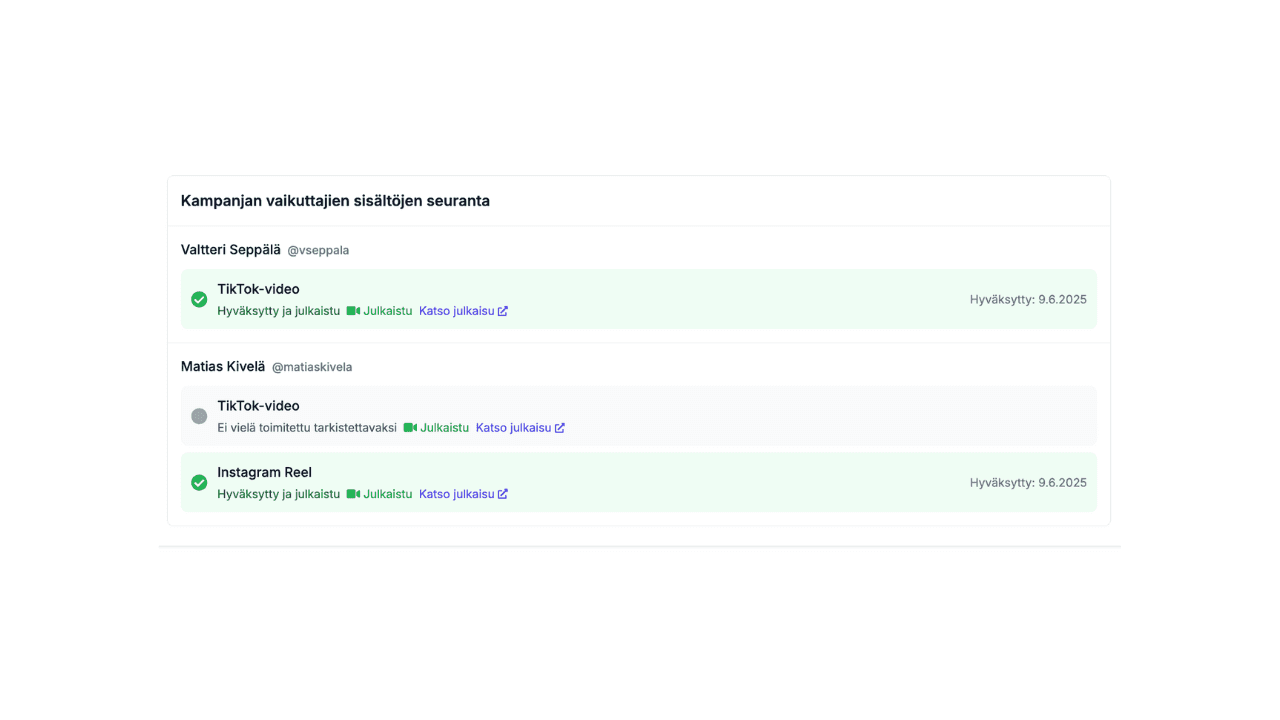This screenshot has width=1280, height=720.
Task: Click external-link icon in Matias's TikTok-video row
Action: point(560,427)
